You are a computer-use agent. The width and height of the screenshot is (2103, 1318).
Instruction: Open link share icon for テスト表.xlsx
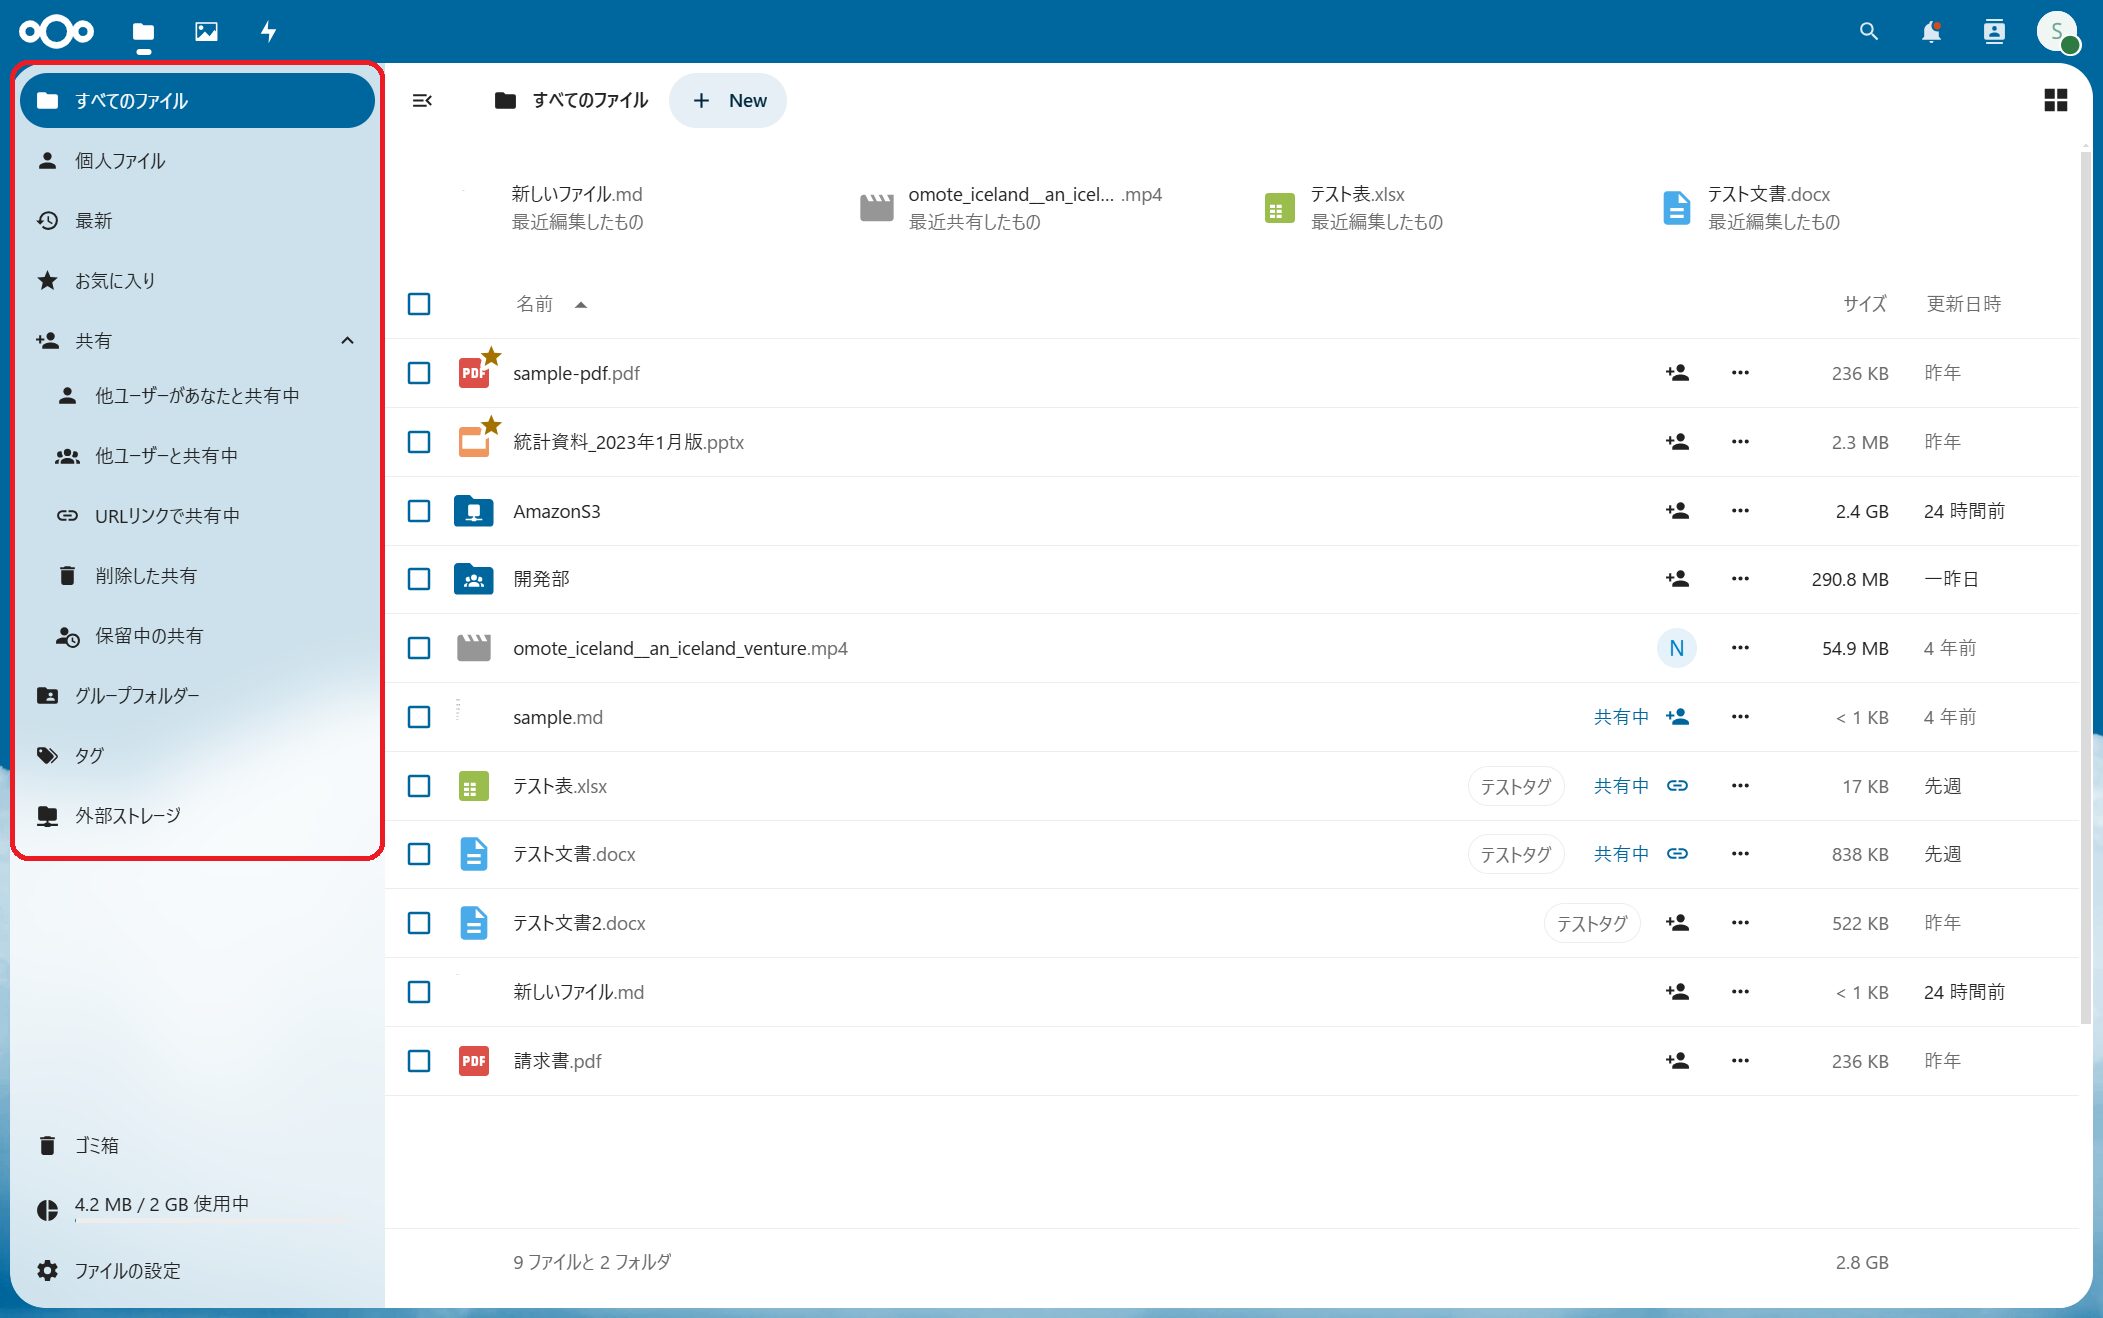(x=1677, y=786)
